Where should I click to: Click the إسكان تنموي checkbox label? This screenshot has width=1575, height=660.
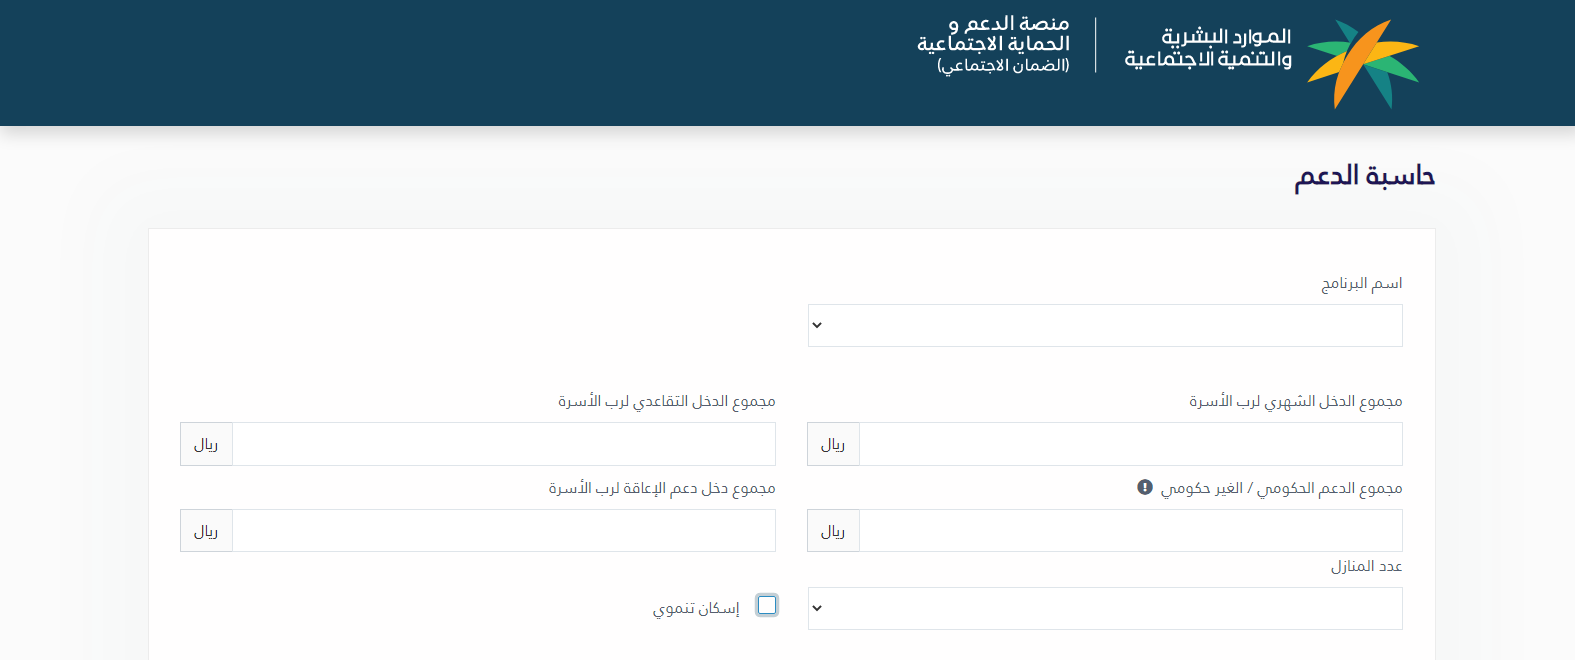point(696,608)
